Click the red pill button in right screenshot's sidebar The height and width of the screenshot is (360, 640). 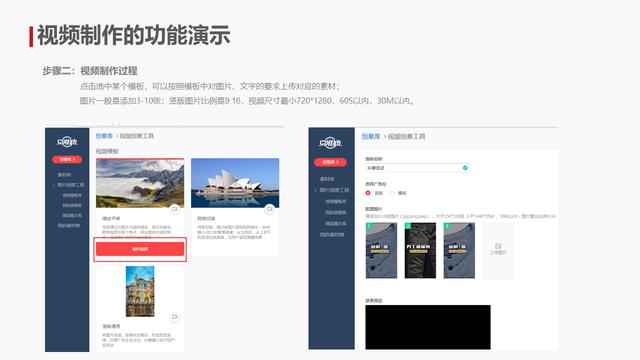coord(330,162)
